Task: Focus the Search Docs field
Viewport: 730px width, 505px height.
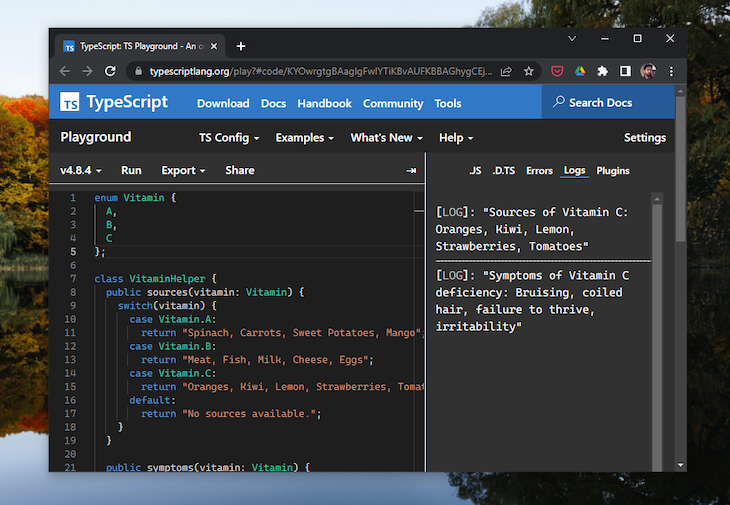Action: (x=608, y=102)
